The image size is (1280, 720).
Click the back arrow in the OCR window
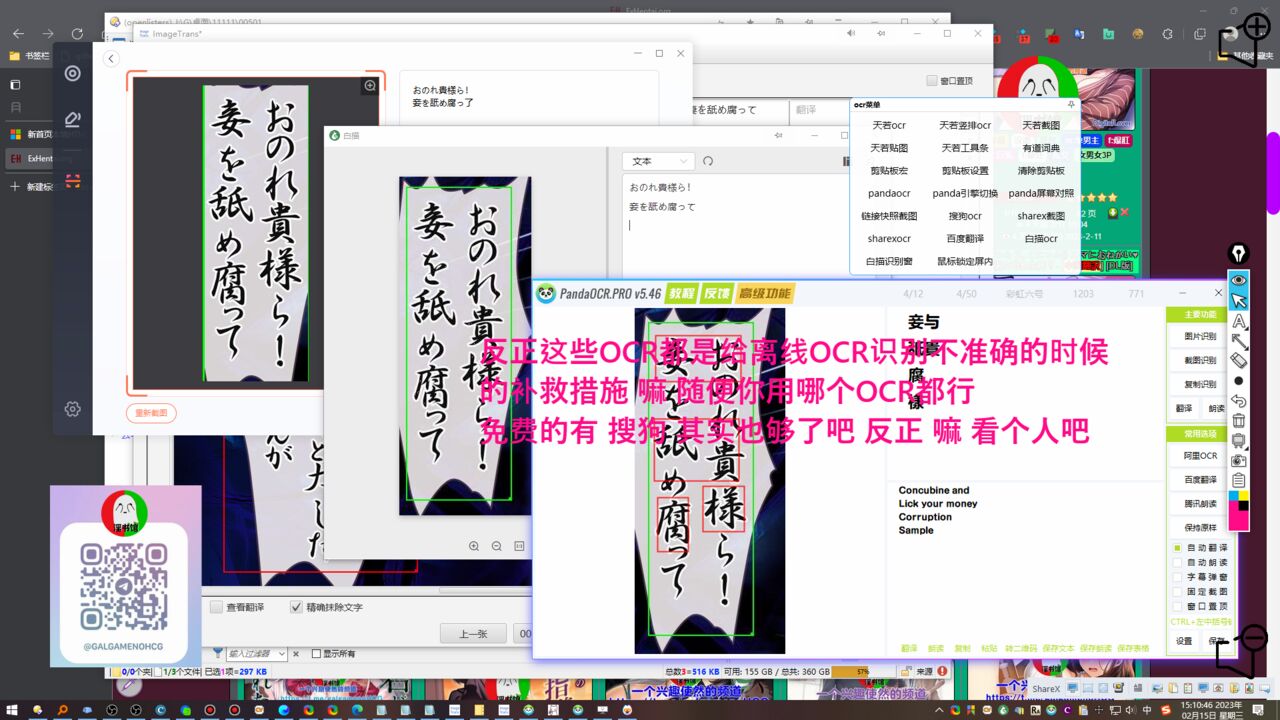point(111,59)
